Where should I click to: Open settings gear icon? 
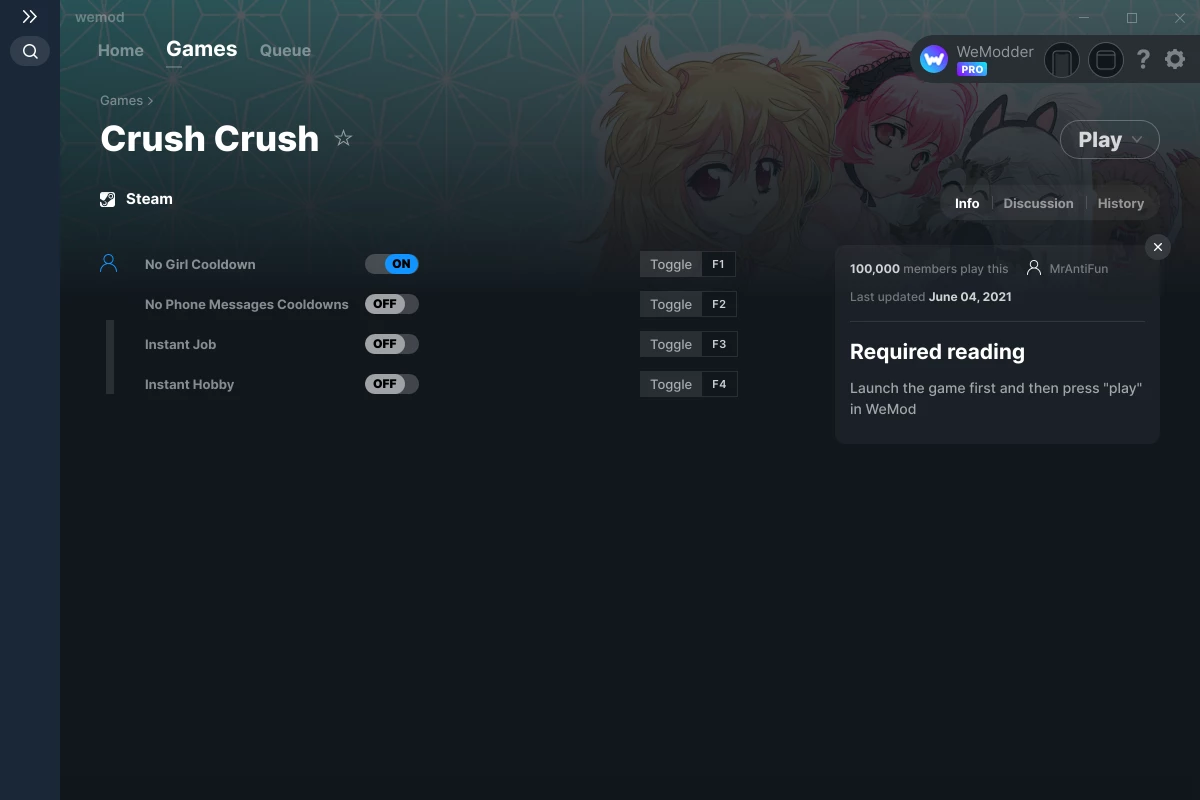click(1175, 60)
